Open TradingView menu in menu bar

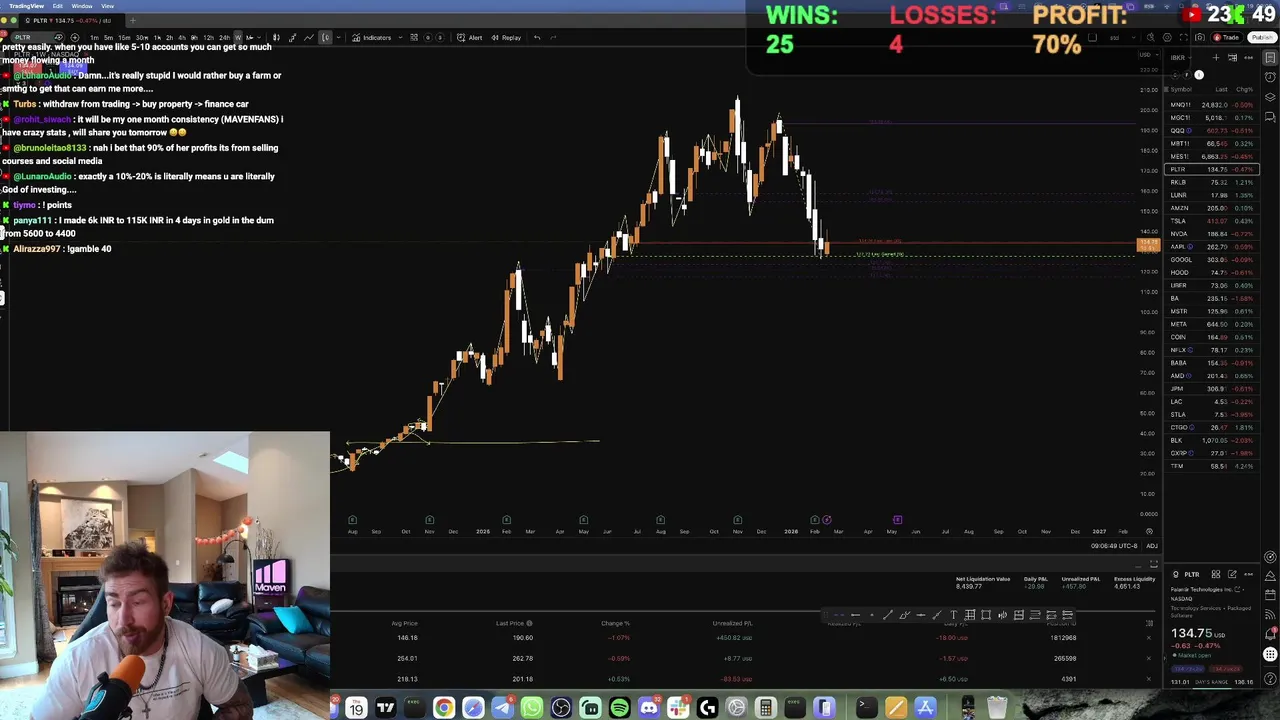[27, 6]
